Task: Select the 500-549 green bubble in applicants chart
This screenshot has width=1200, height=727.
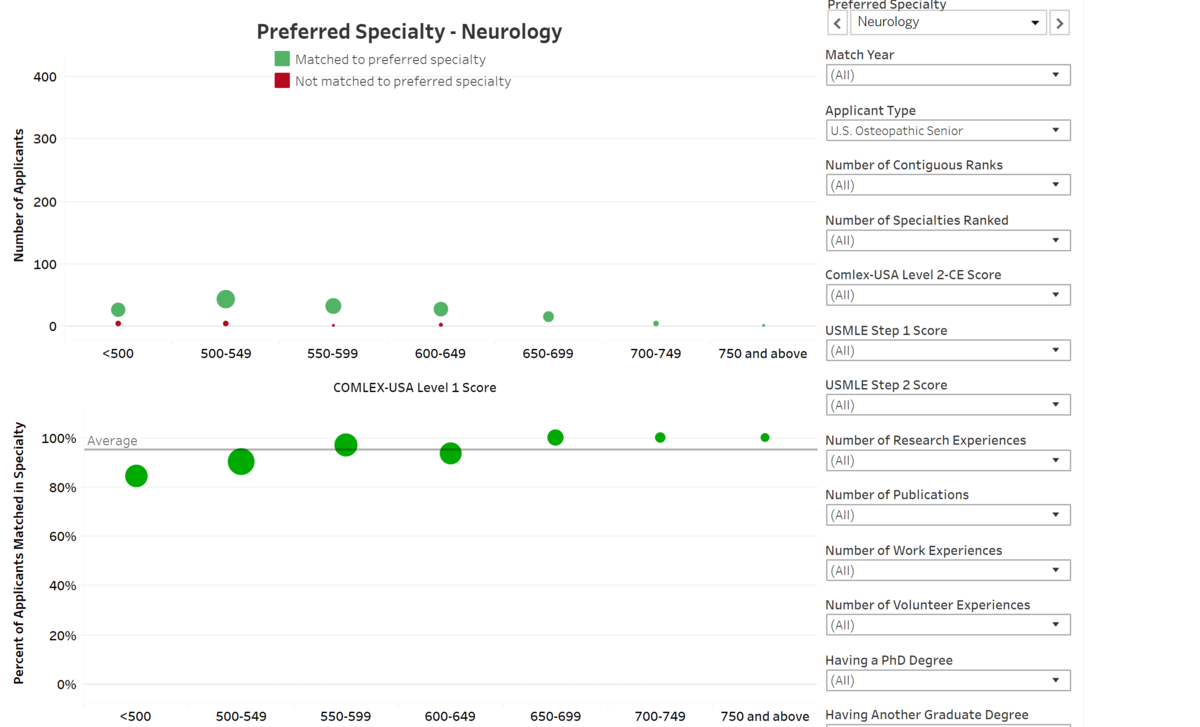Action: 226,299
